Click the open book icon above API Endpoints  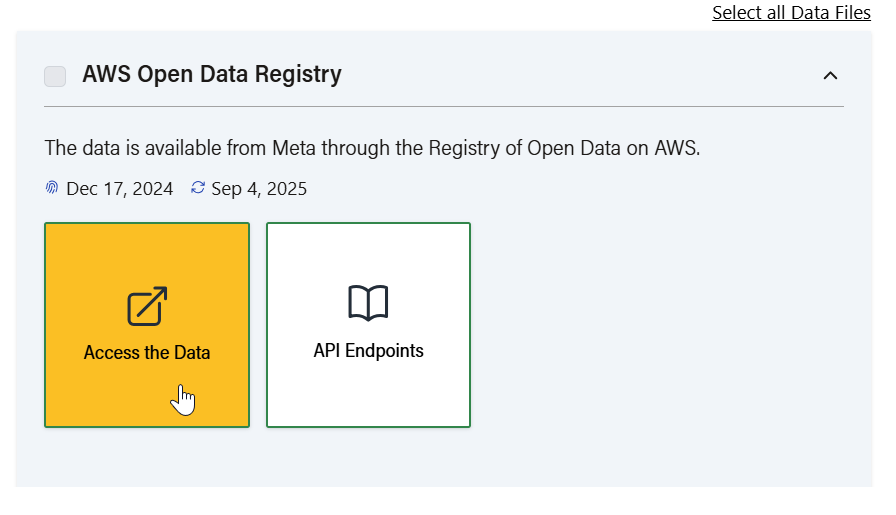tap(368, 303)
